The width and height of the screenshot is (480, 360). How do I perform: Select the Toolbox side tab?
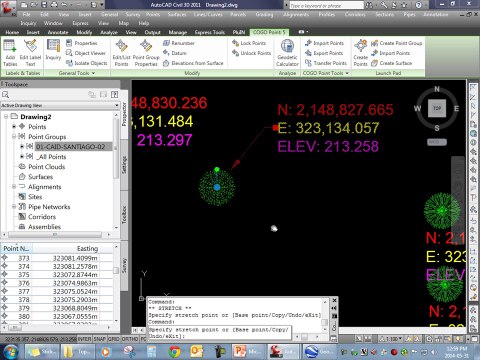(x=124, y=215)
